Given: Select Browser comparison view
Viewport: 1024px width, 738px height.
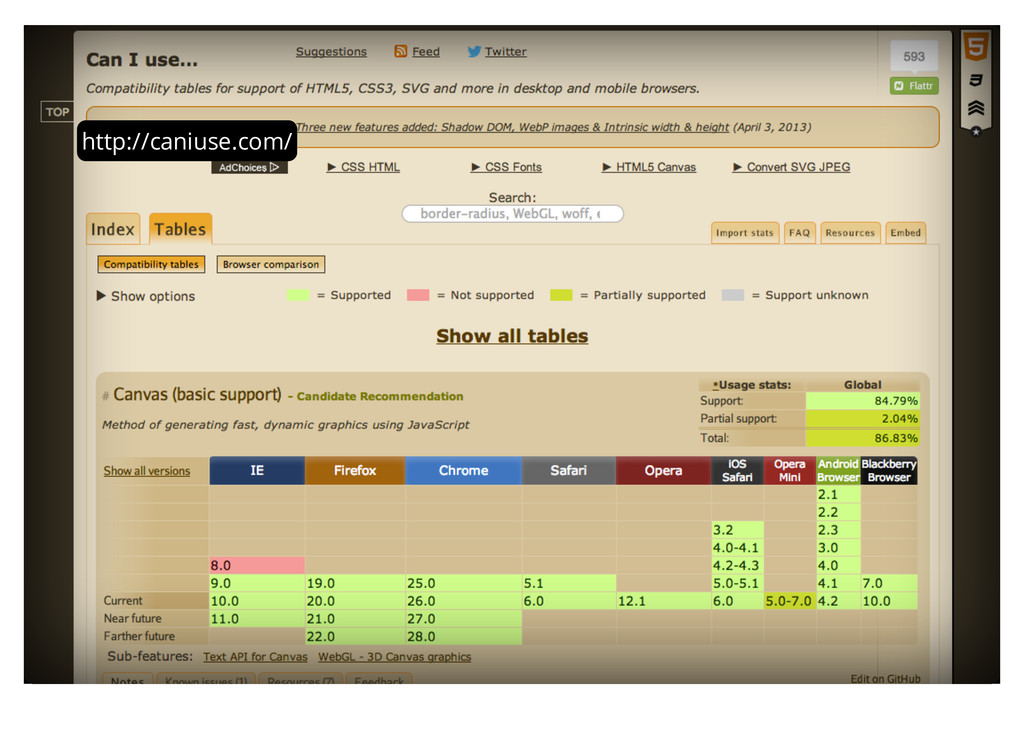Looking at the screenshot, I should [271, 265].
